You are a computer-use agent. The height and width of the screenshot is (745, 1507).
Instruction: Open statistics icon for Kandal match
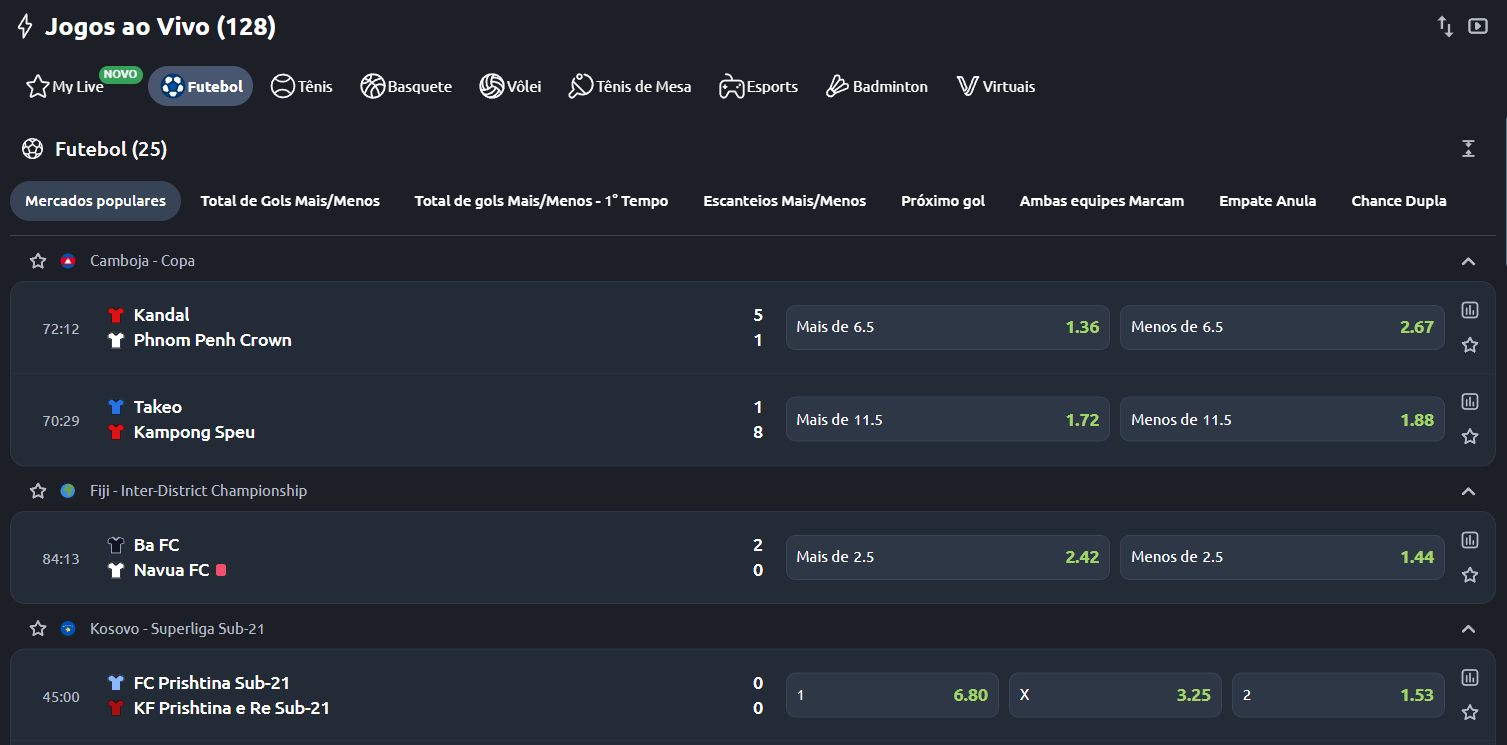coord(1469,310)
